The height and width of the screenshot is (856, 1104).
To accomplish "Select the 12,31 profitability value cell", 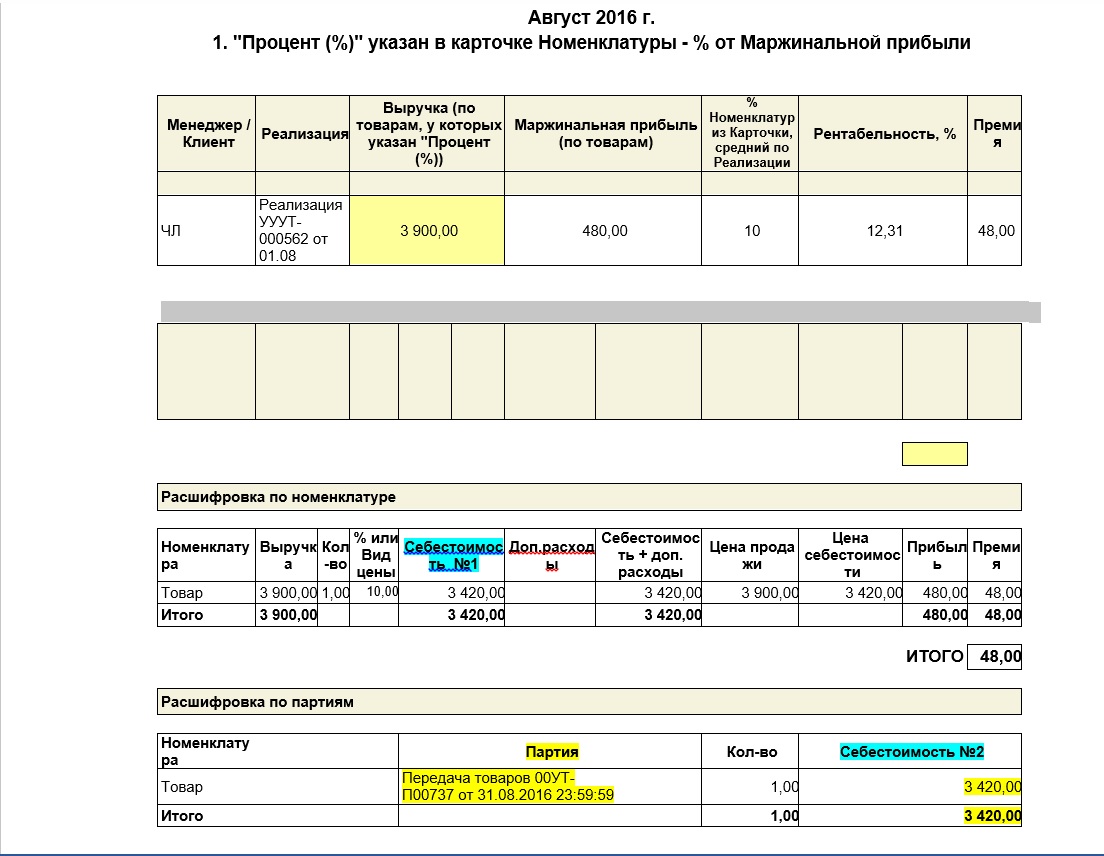I will pos(884,231).
